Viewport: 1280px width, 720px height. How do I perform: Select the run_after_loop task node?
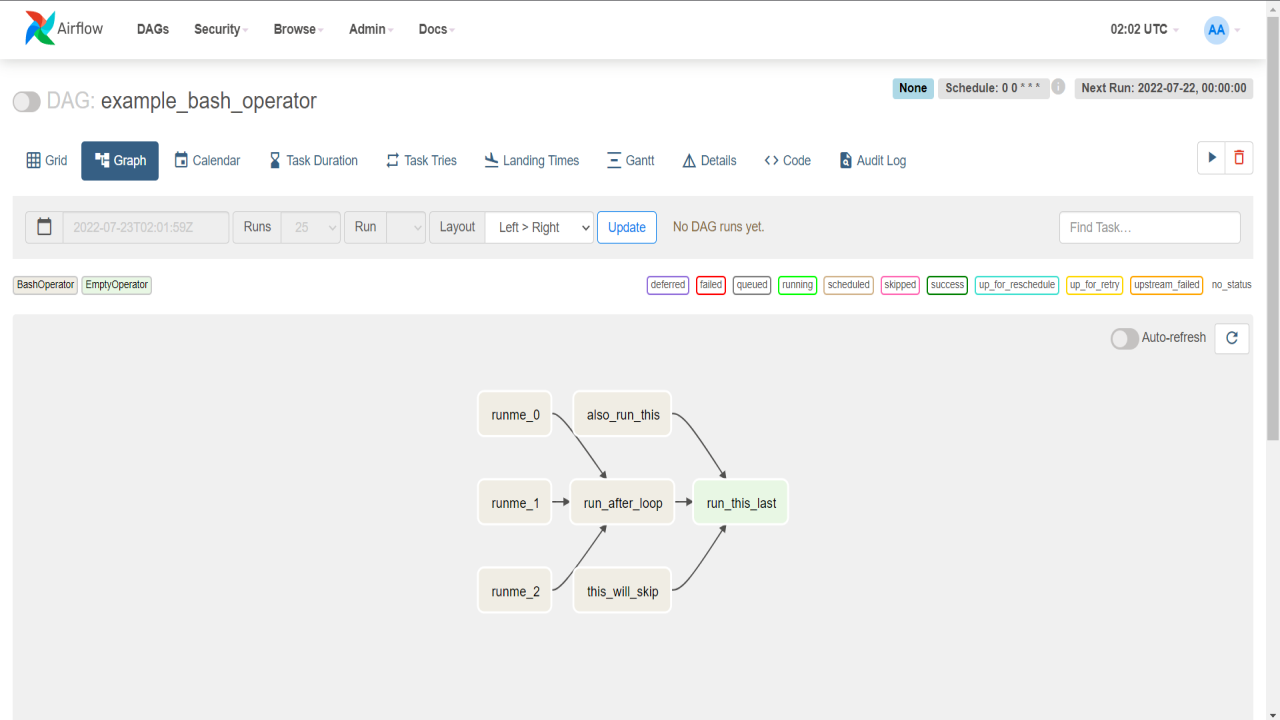coord(622,503)
